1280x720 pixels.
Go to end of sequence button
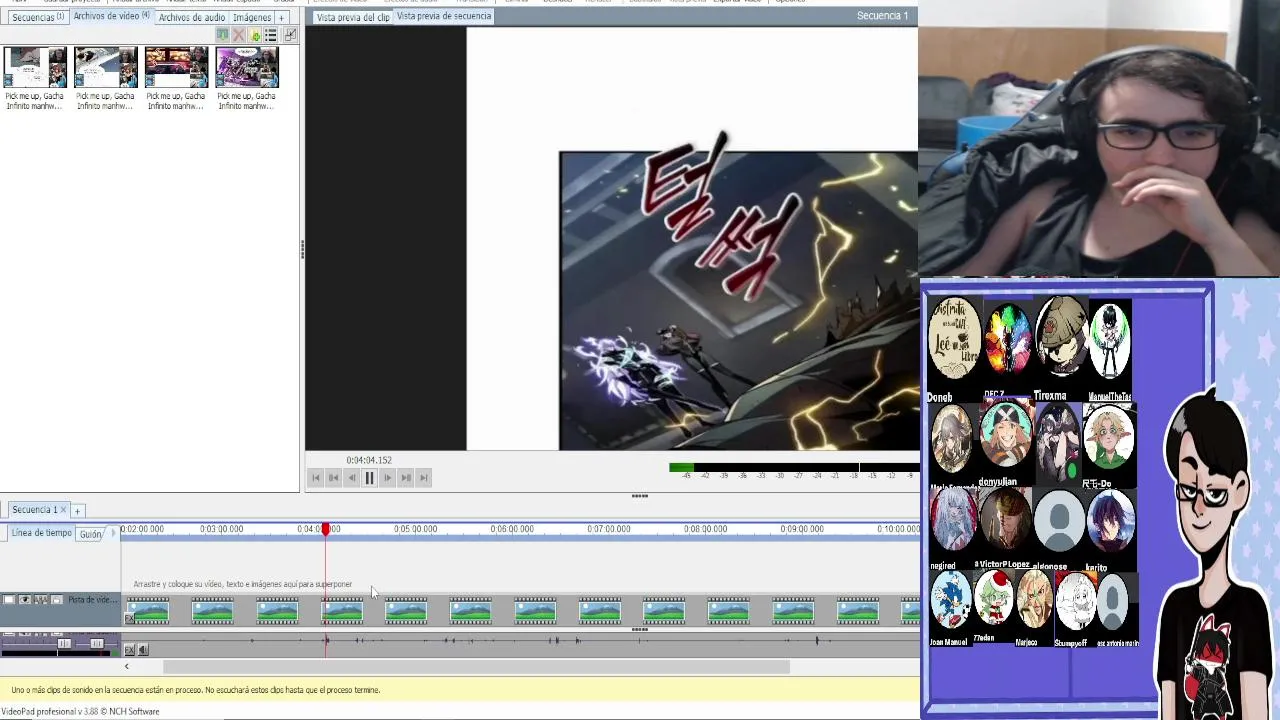click(424, 478)
